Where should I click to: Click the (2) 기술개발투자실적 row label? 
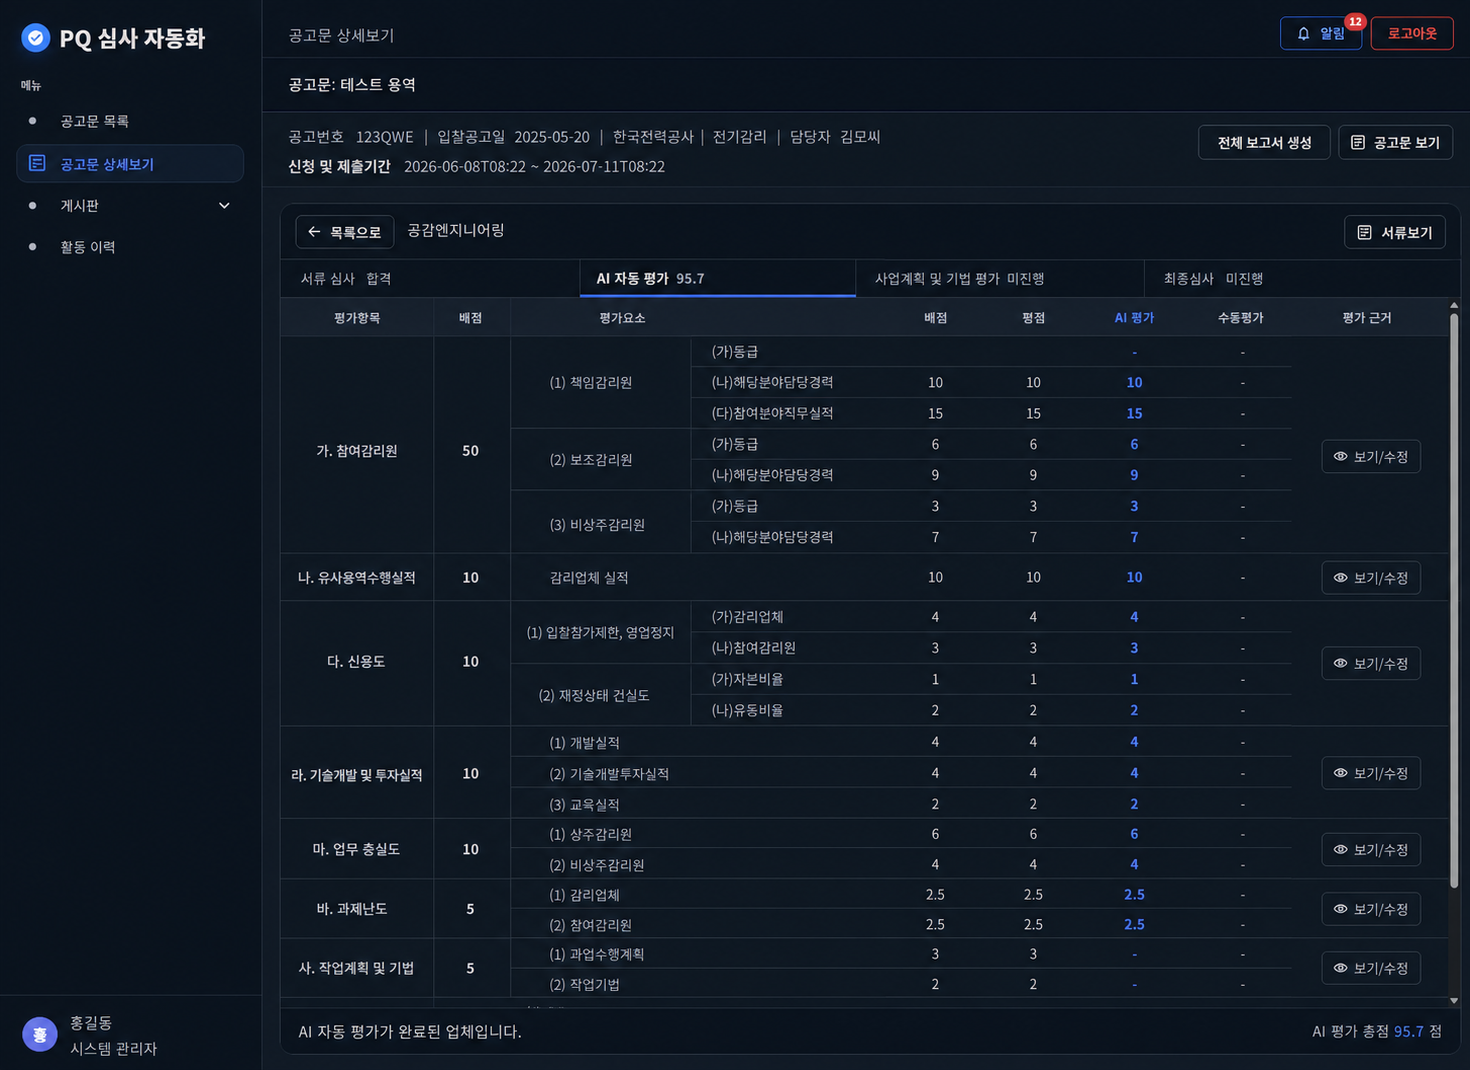pos(609,774)
